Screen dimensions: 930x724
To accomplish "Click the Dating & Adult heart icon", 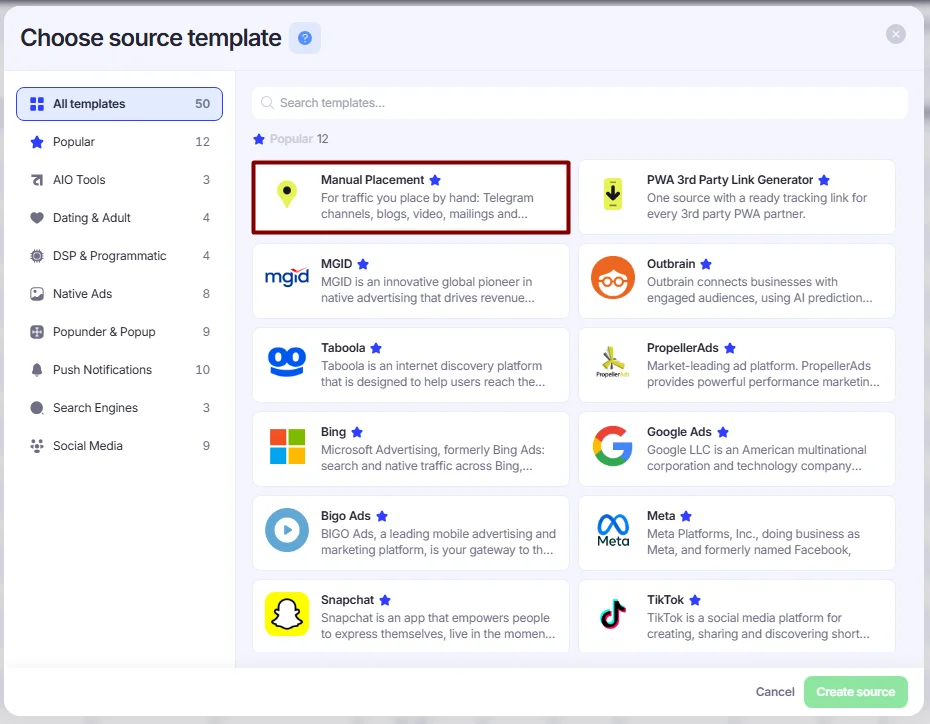I will click(x=37, y=218).
